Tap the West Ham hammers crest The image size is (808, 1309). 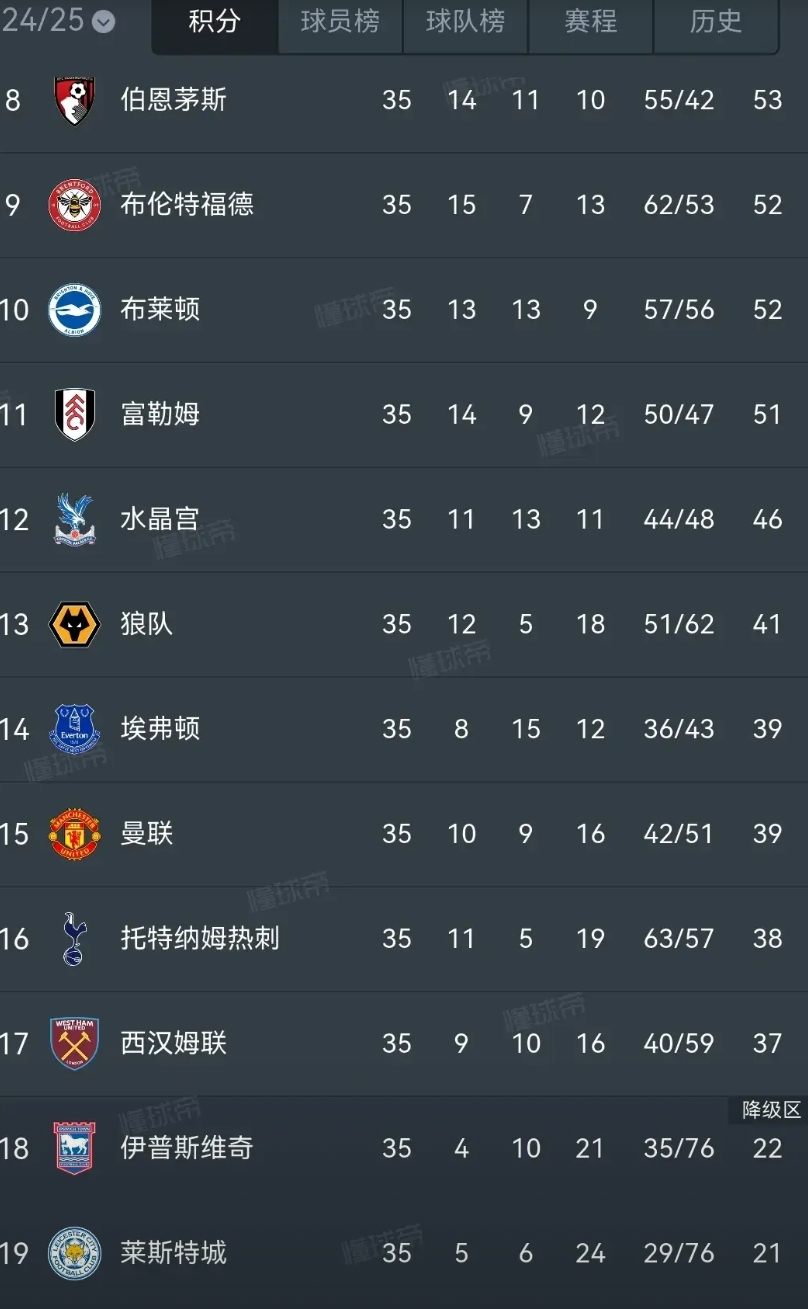coord(75,1043)
